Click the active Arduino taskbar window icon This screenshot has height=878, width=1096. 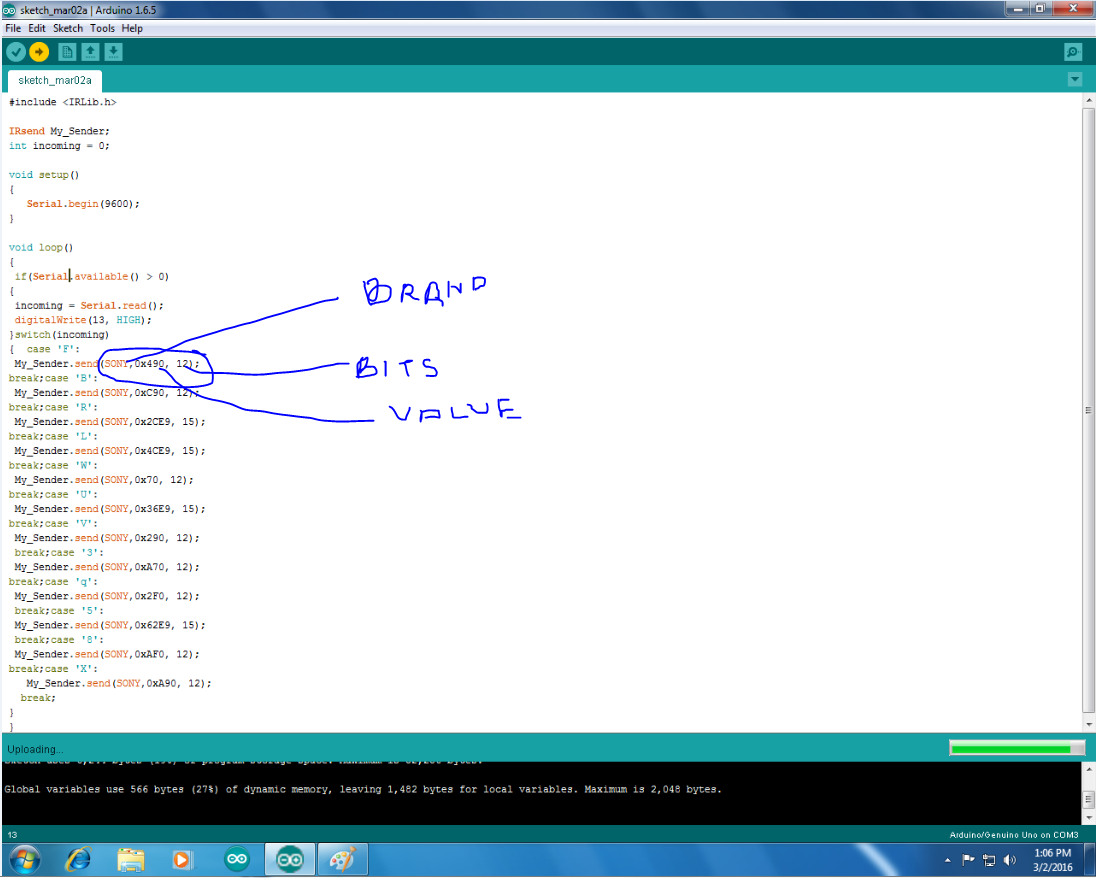click(x=289, y=859)
